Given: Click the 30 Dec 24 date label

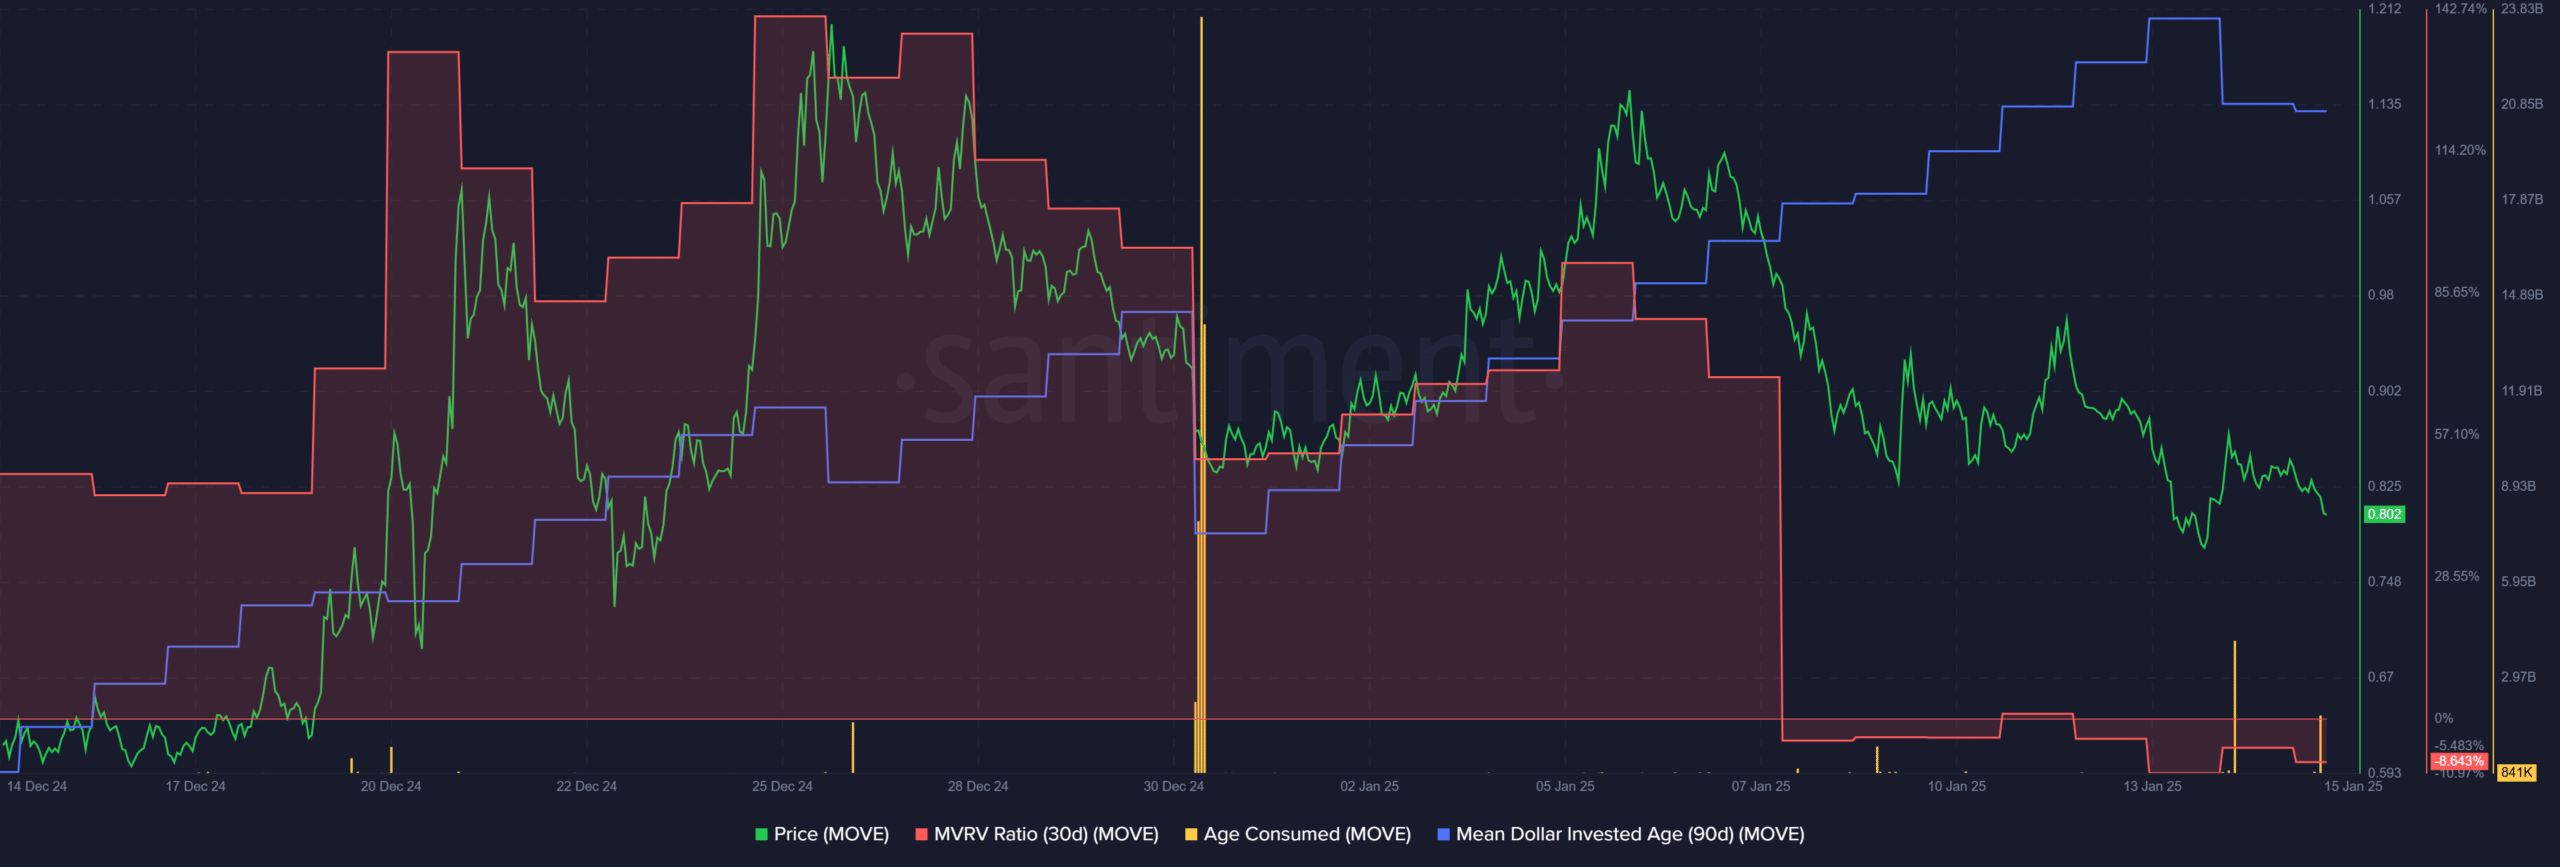Looking at the screenshot, I should point(1174,786).
